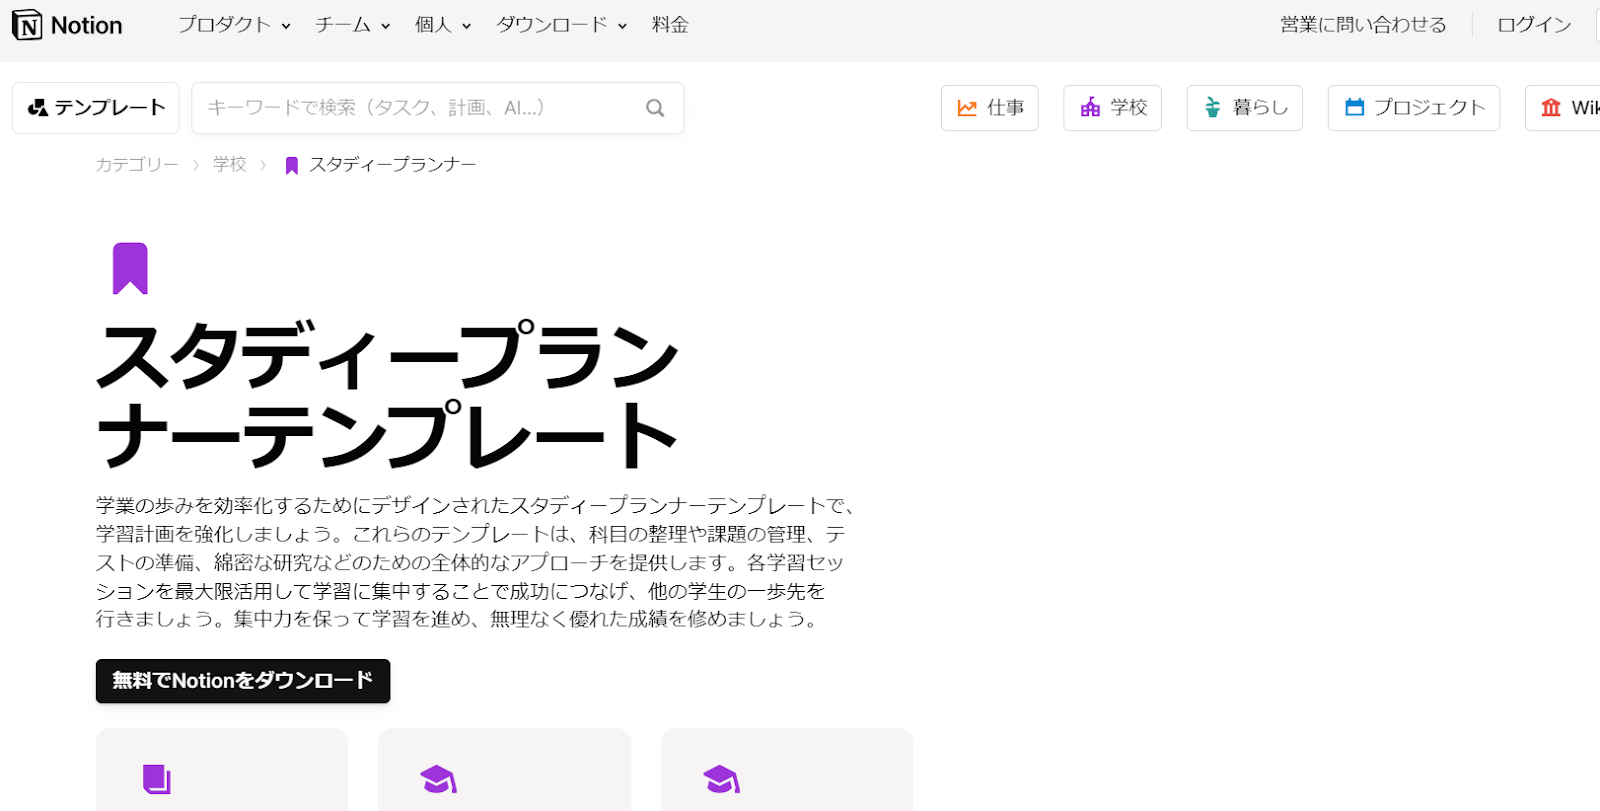1600x811 pixels.
Task: Click the calendar icon beside プロジェクト
Action: click(x=1354, y=107)
